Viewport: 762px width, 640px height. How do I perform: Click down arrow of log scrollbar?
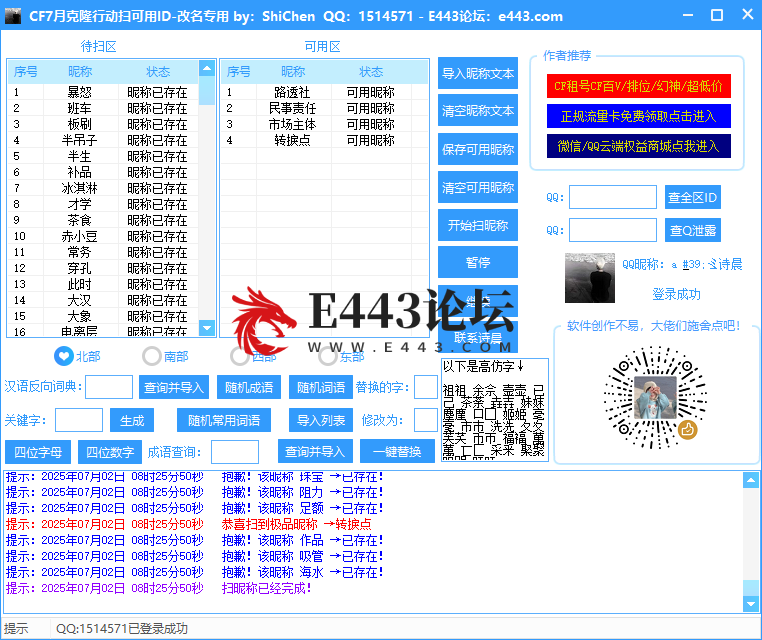751,604
